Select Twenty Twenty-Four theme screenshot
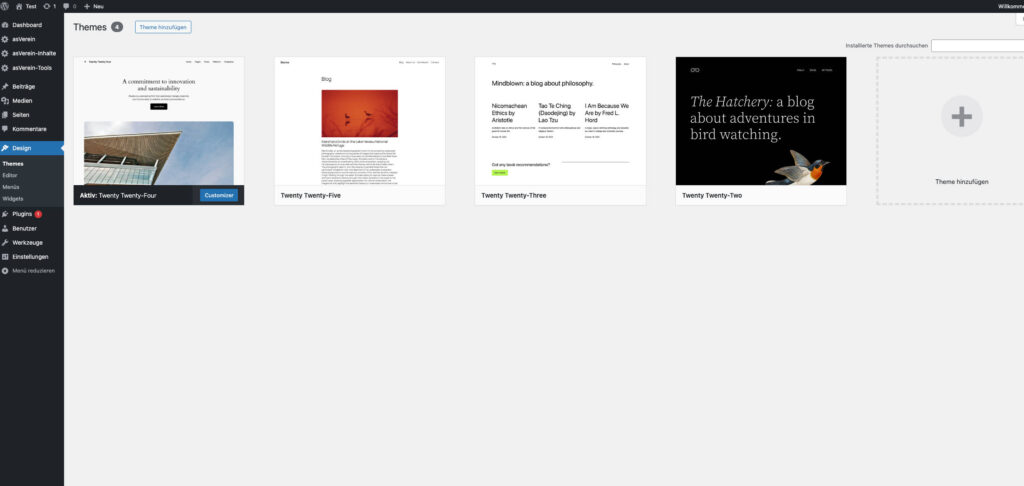1024x486 pixels. point(159,121)
